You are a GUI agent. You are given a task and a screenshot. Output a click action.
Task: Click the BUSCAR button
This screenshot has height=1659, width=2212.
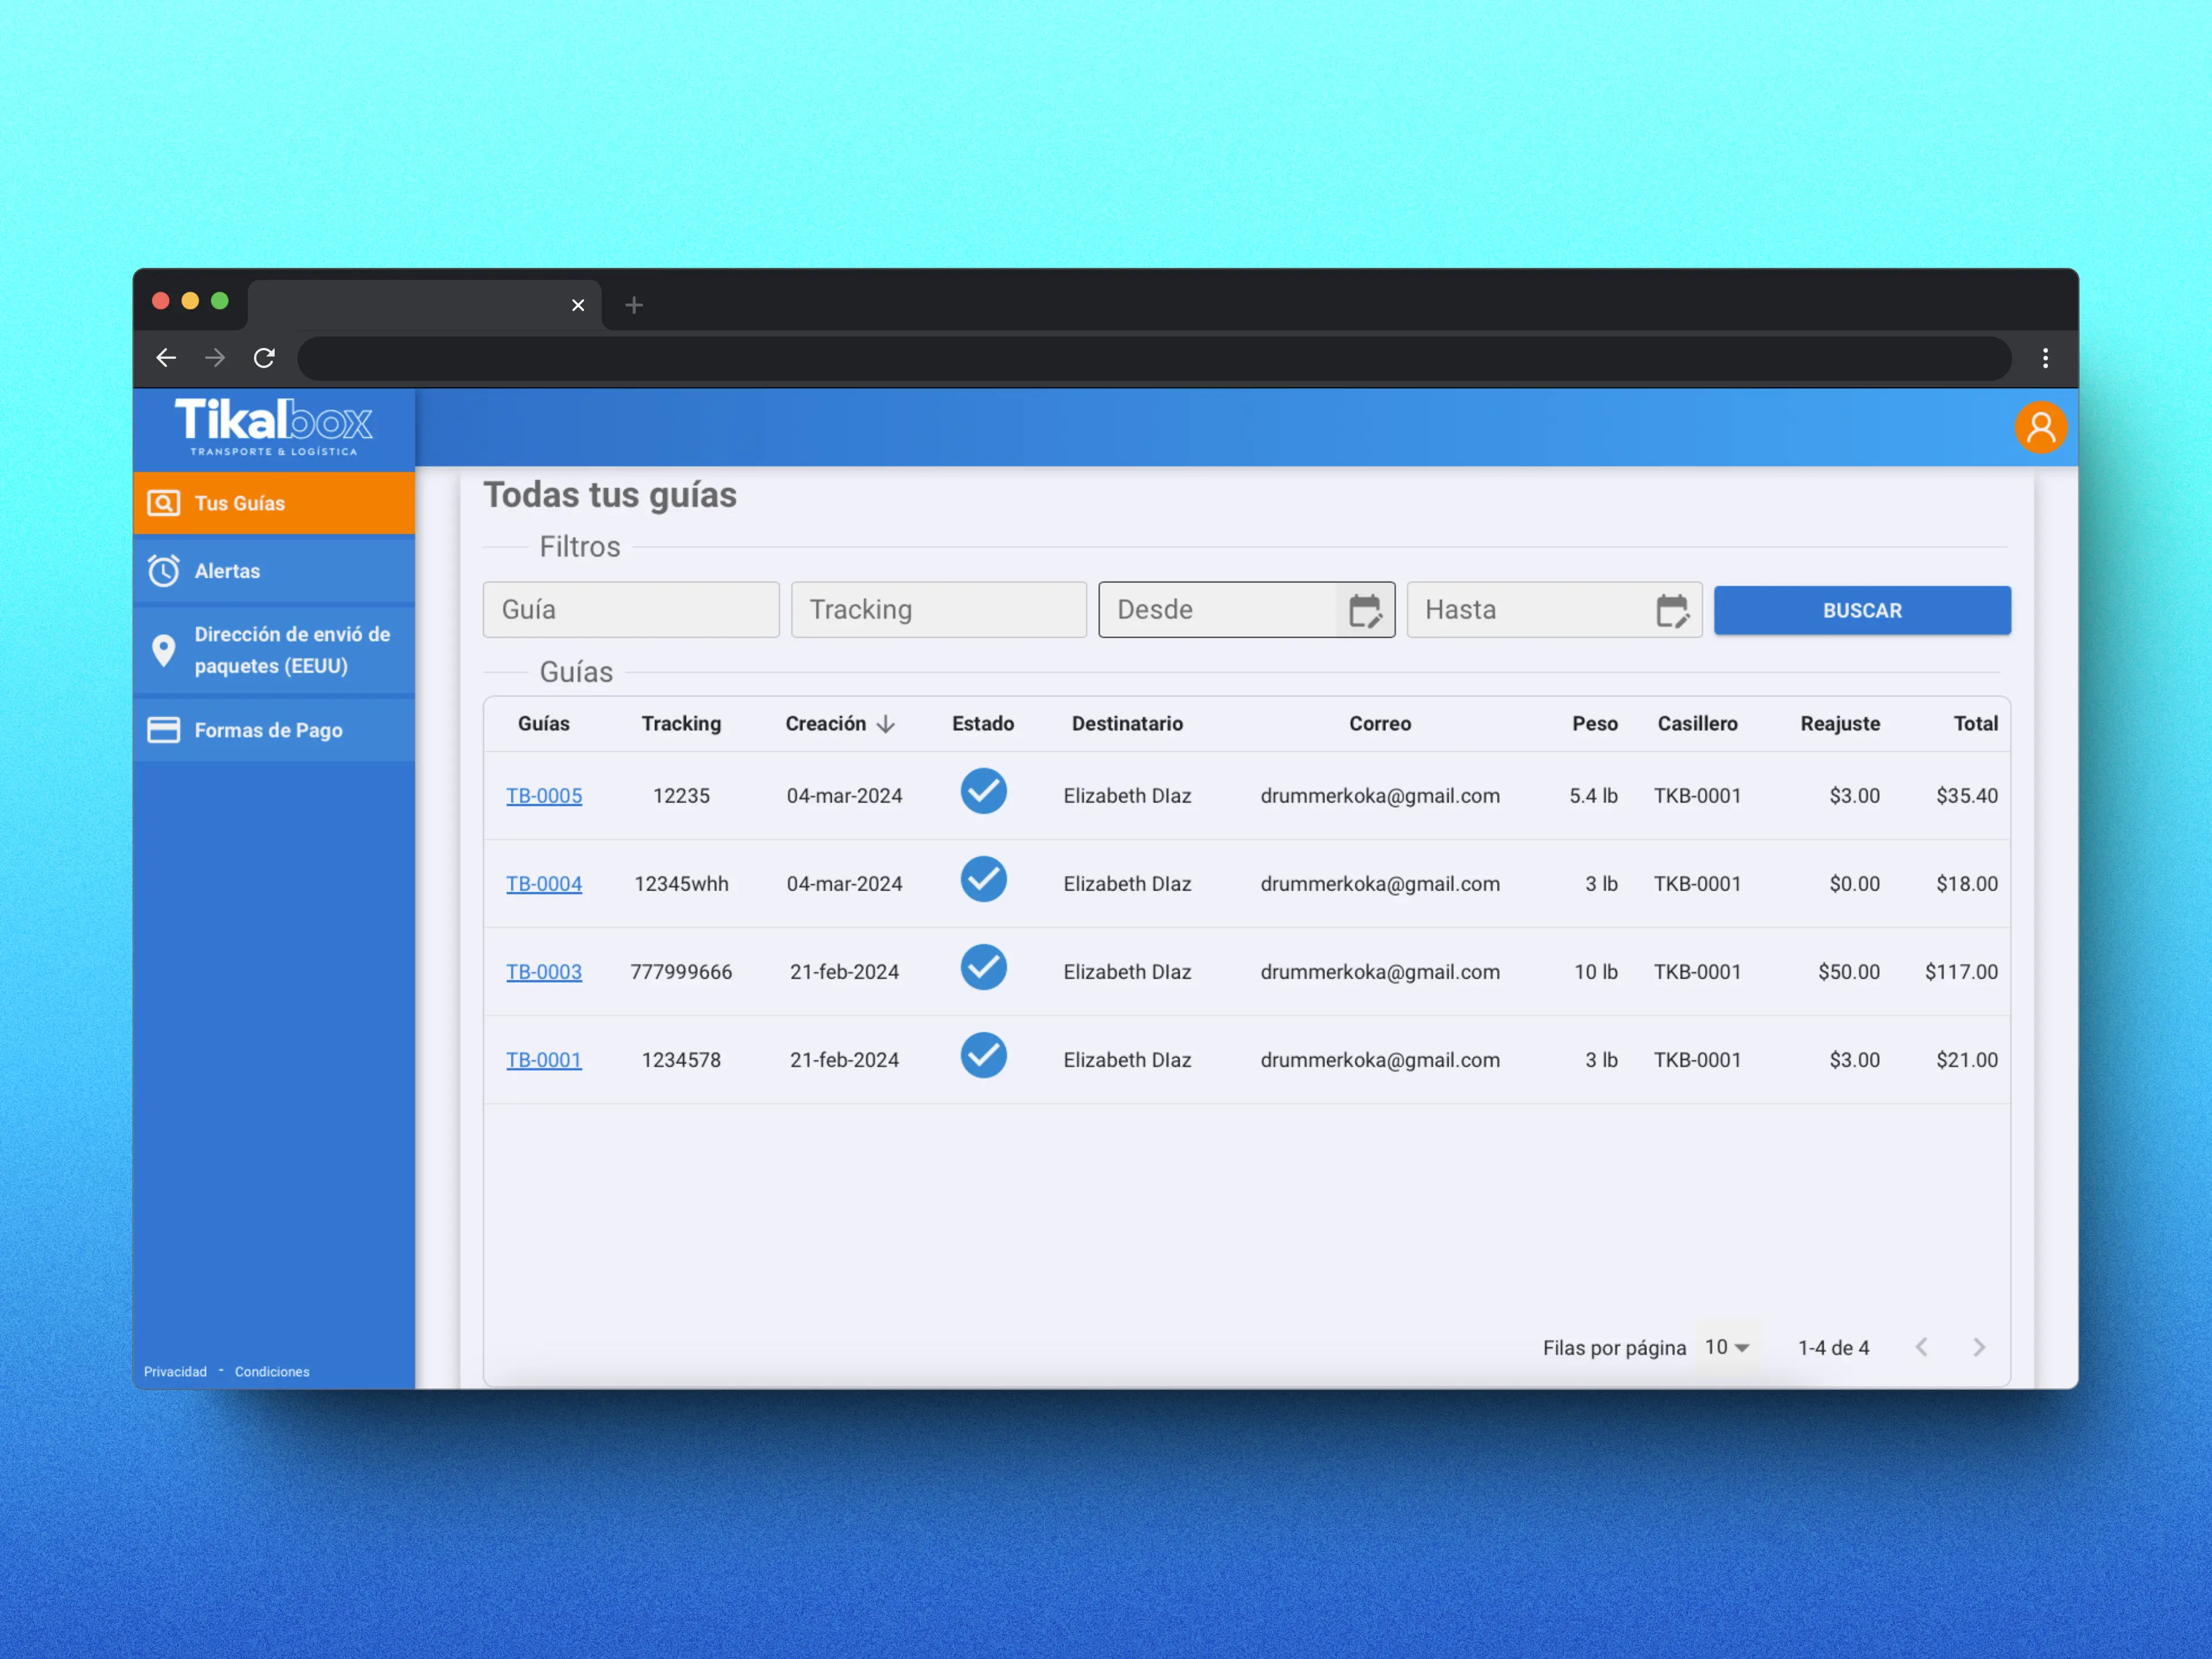(x=1862, y=610)
